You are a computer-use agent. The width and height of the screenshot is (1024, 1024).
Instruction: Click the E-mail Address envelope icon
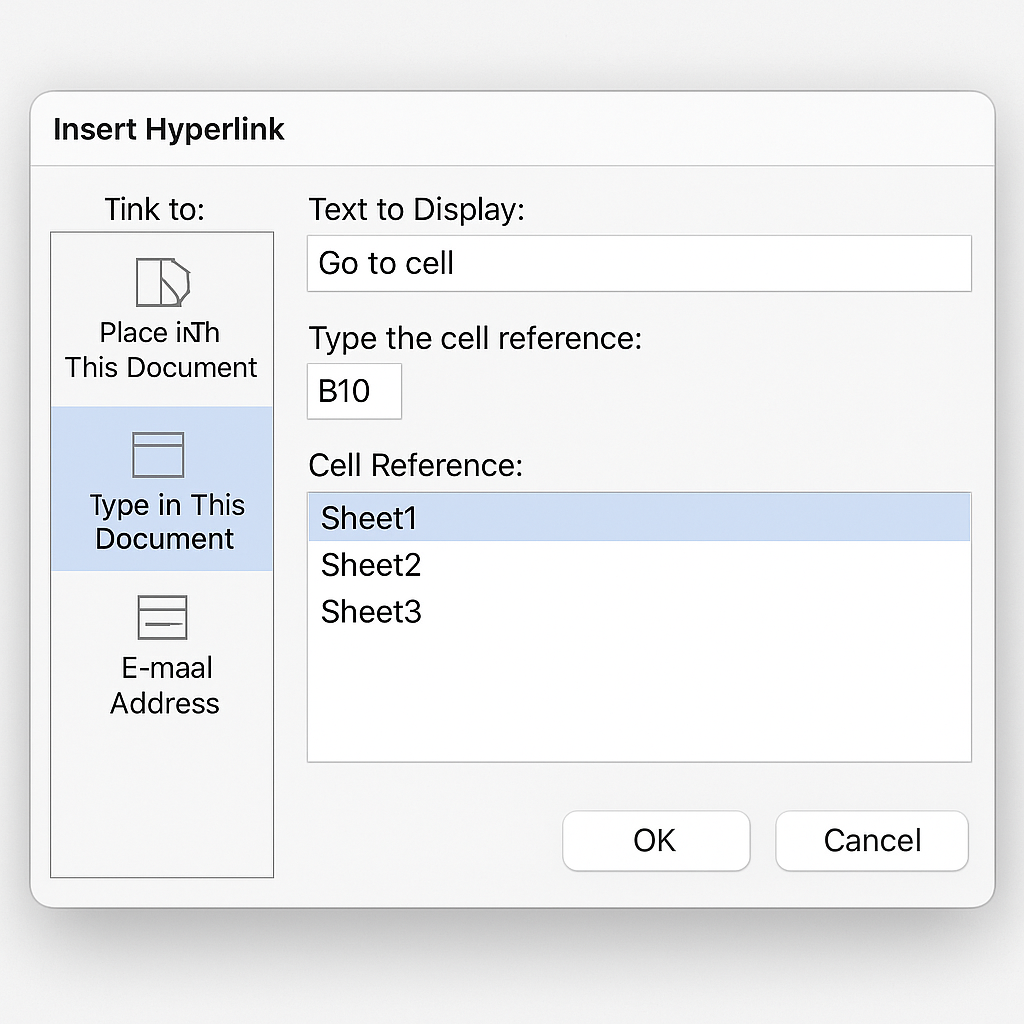pos(162,617)
